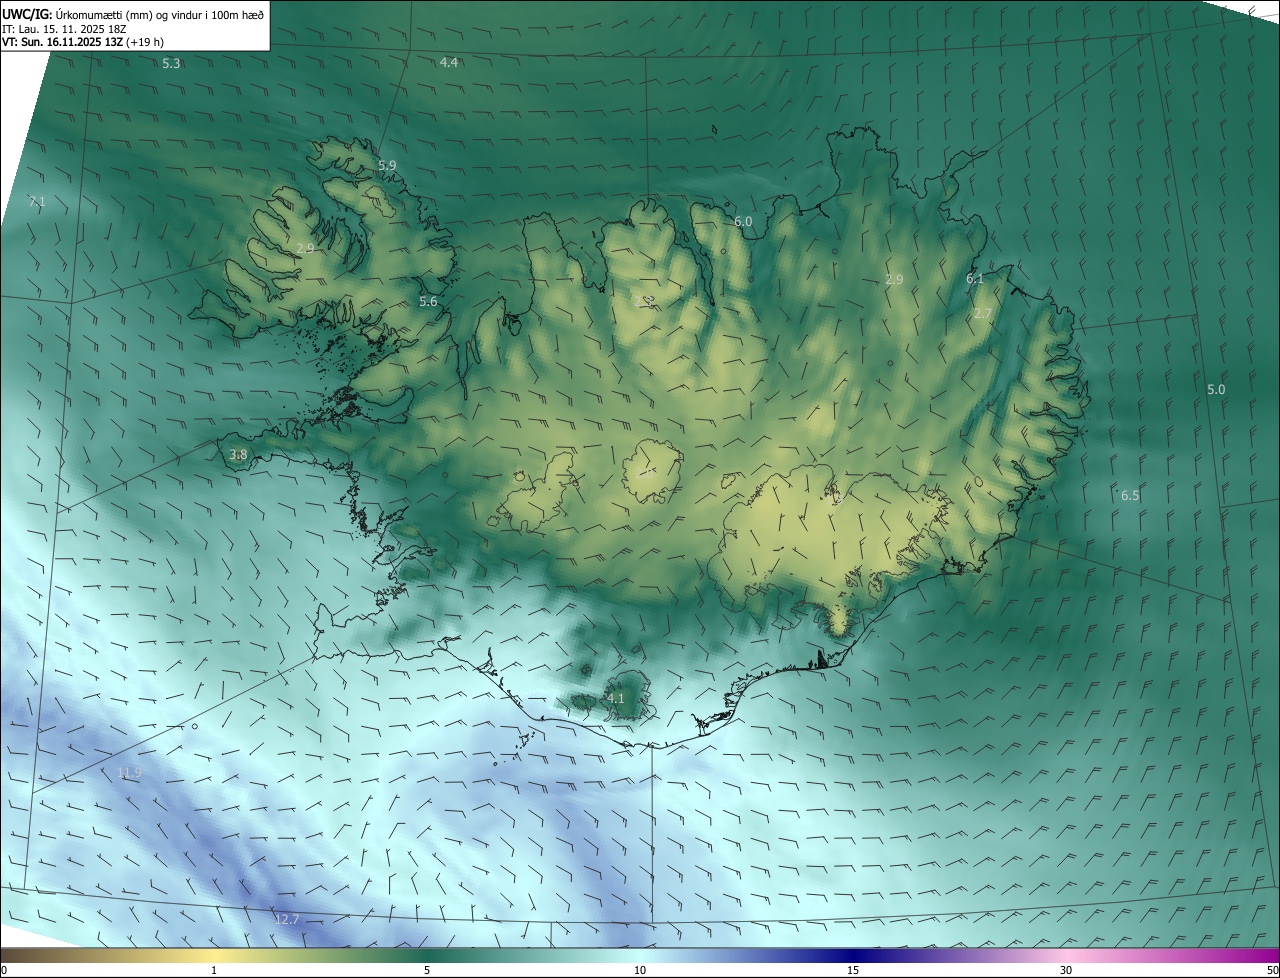Click the 2.7 value label in northeast Iceland
The width and height of the screenshot is (1280, 978).
pos(983,314)
